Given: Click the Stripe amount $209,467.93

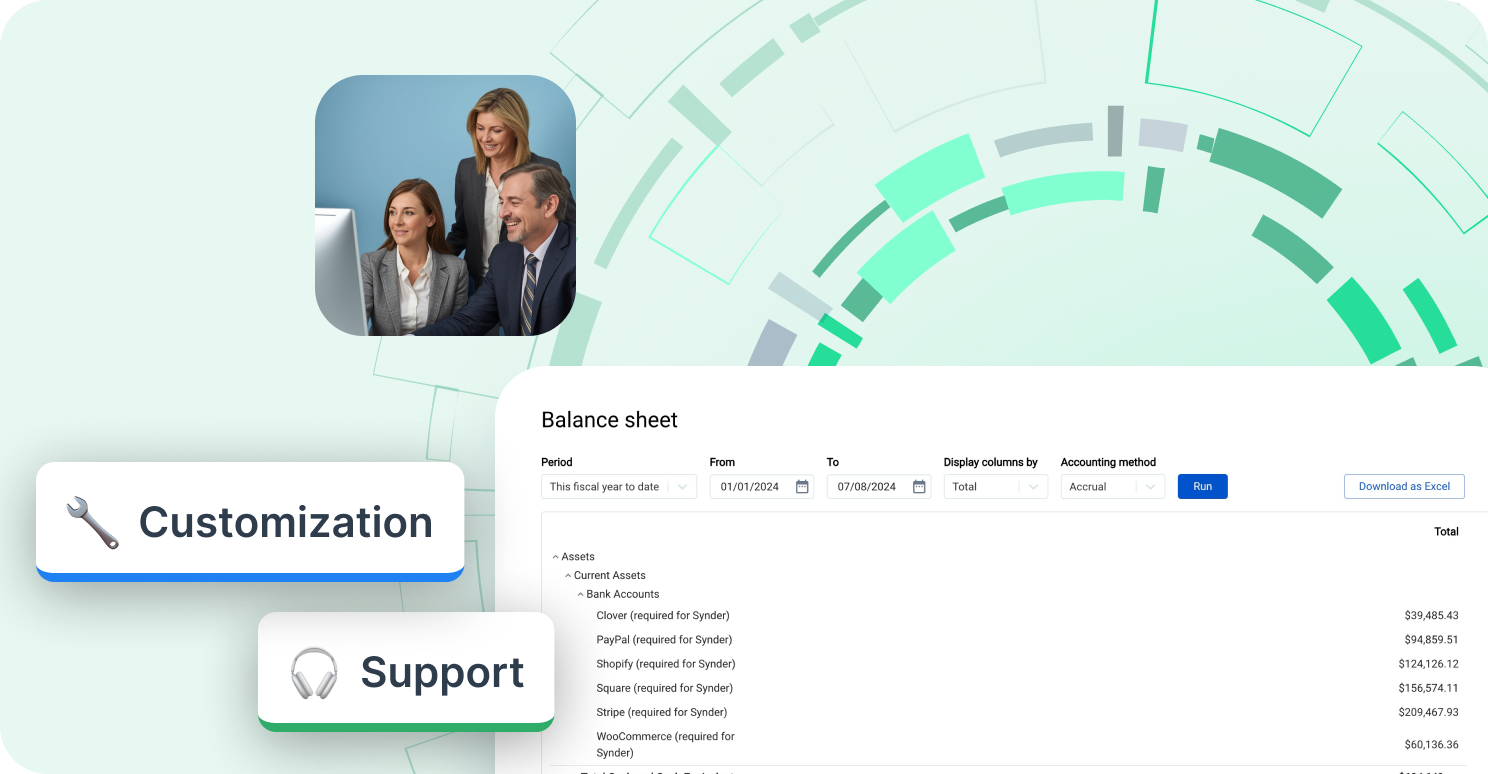Looking at the screenshot, I should [1428, 712].
